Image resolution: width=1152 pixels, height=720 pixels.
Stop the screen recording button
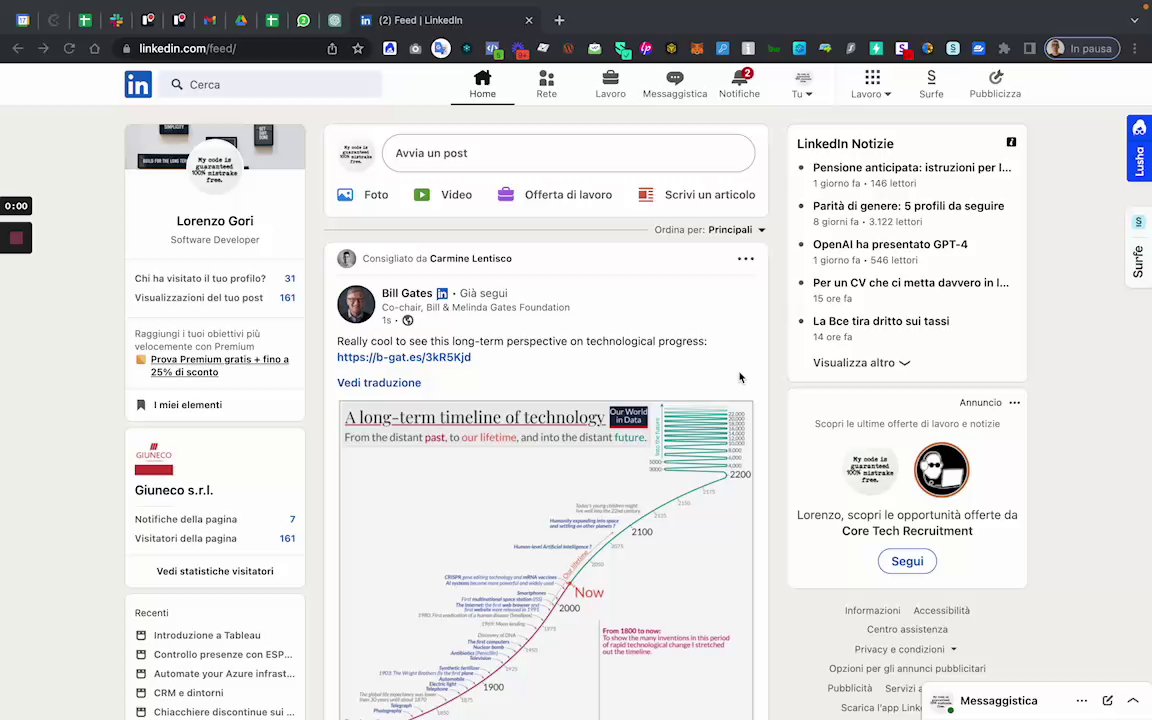pyautogui.click(x=16, y=238)
